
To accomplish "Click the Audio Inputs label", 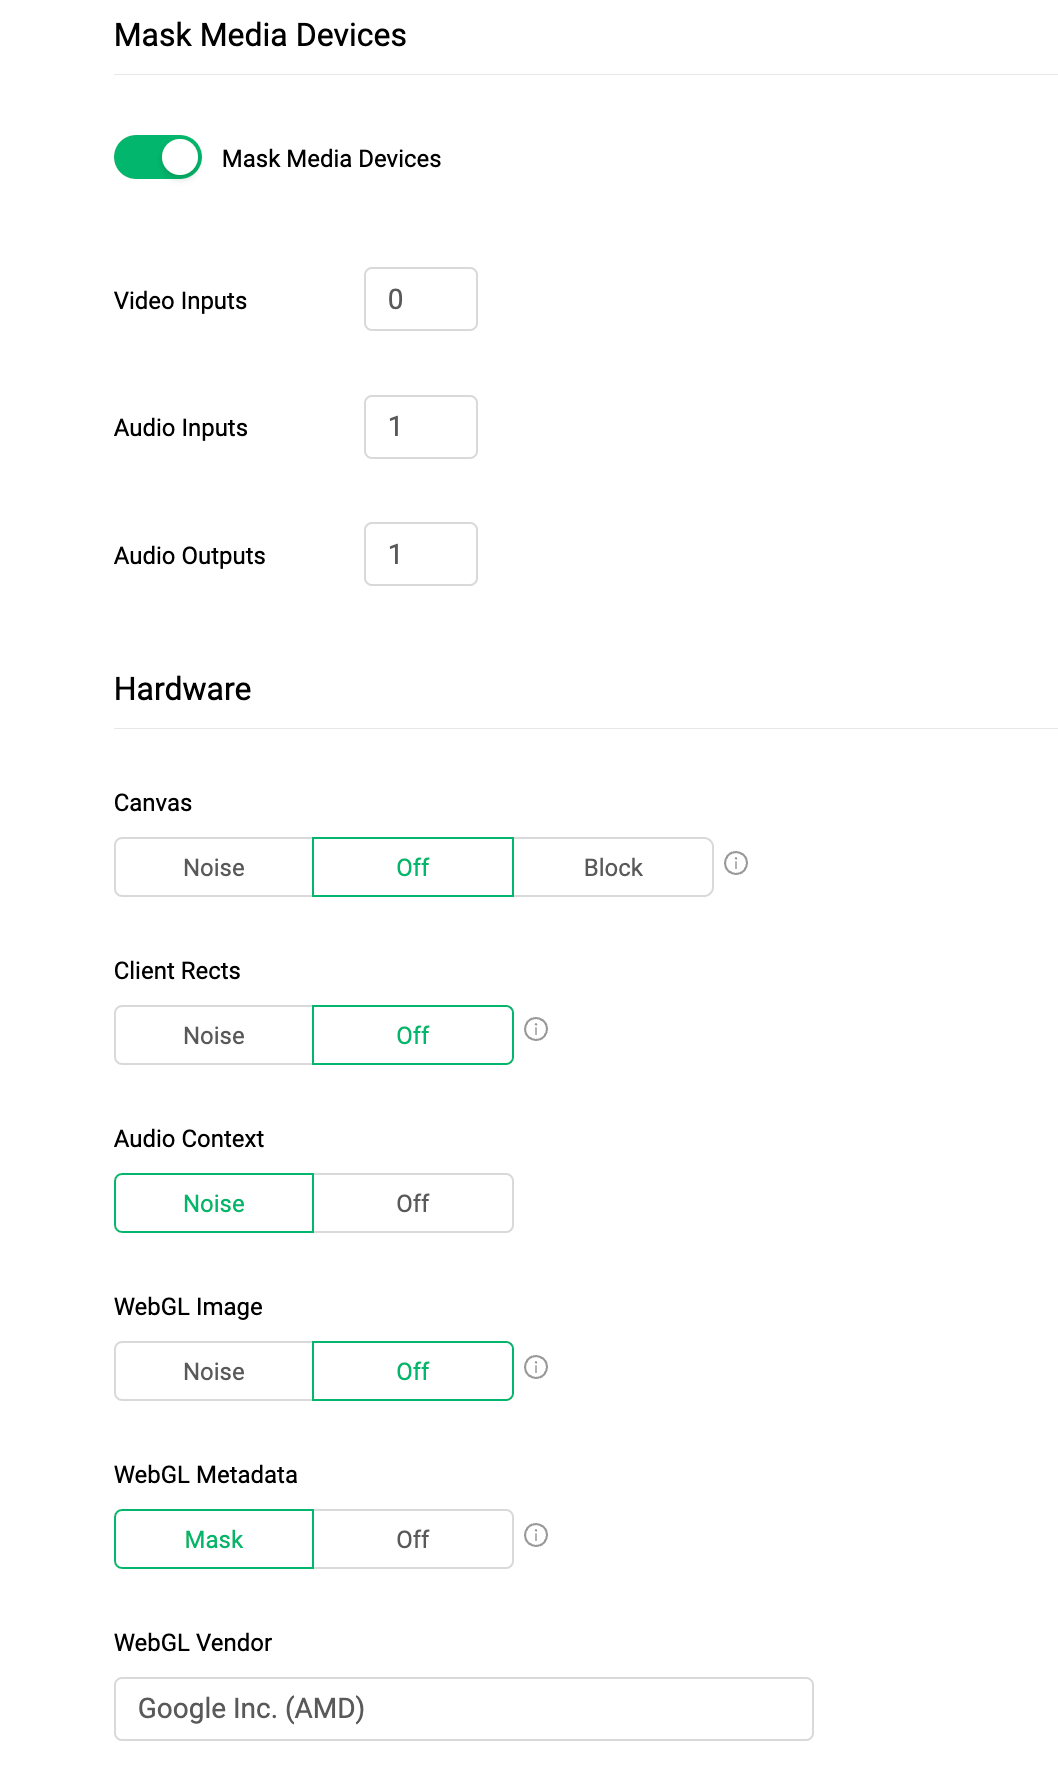I will point(181,428).
